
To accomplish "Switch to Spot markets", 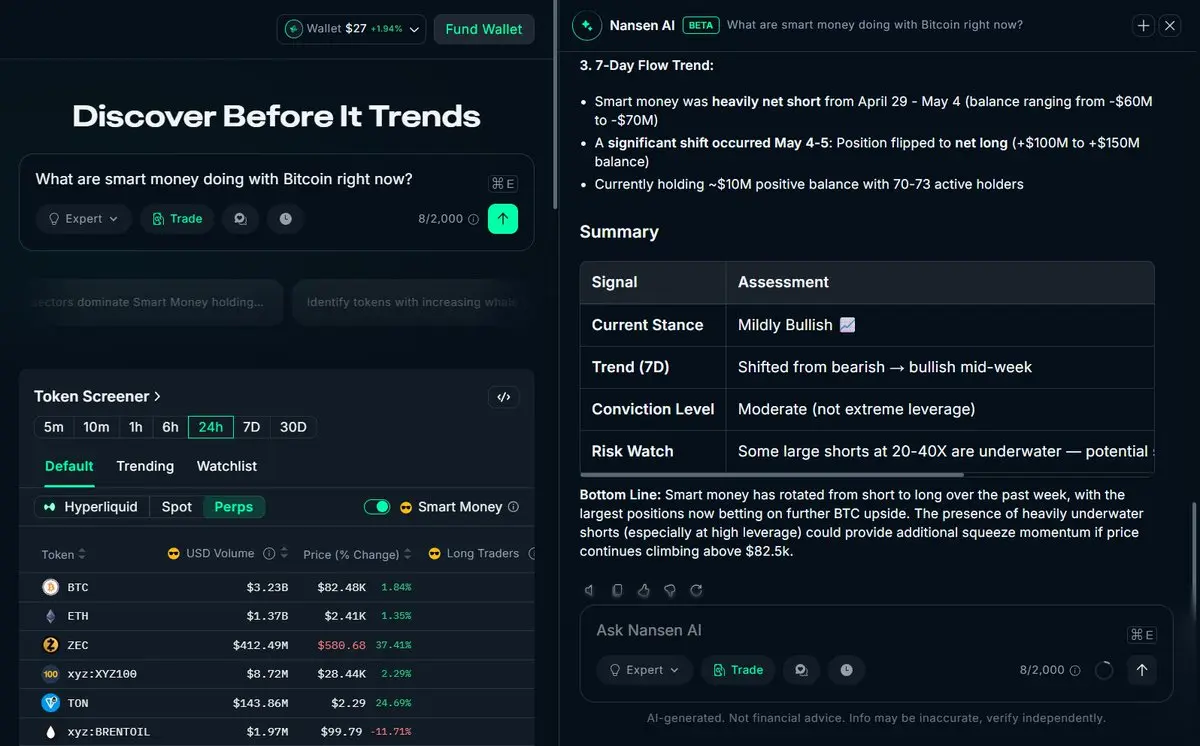I will [177, 507].
